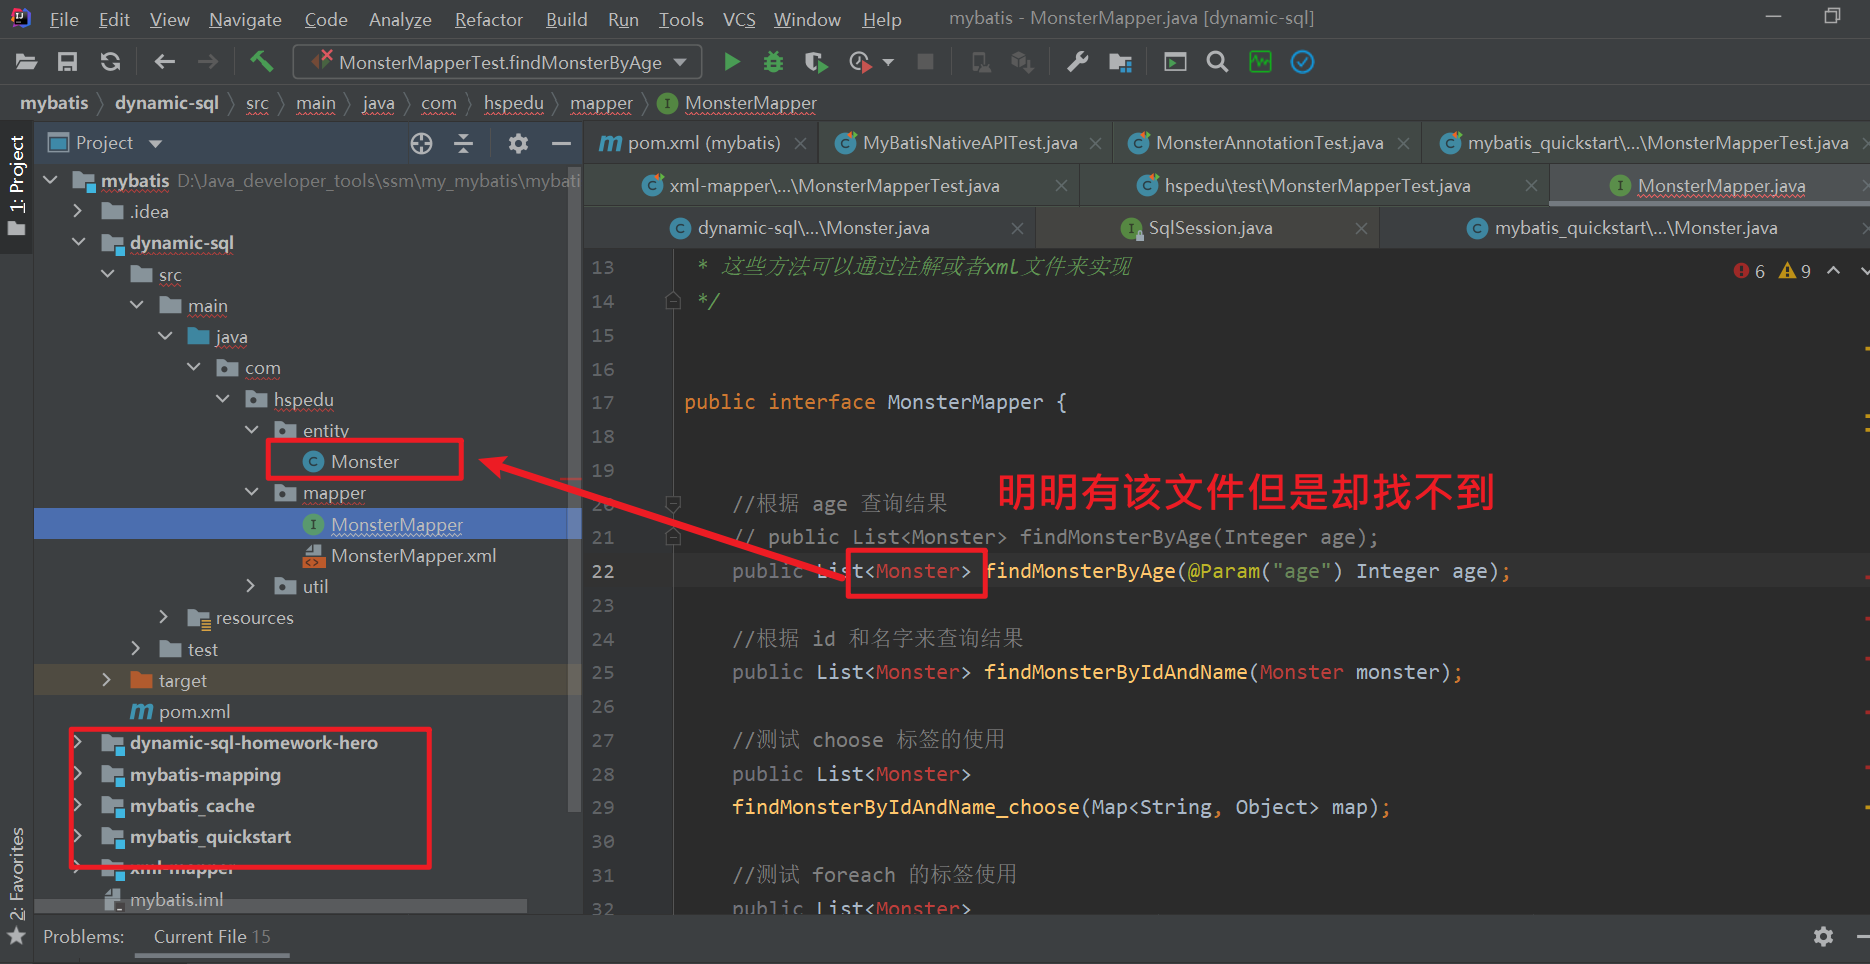Click findMonsterByAge method name on line 22

point(1080,571)
